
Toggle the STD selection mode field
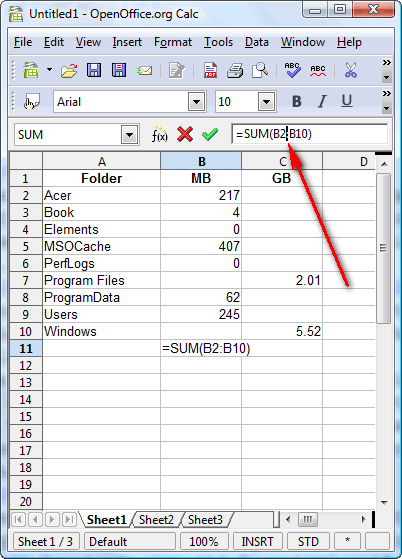point(308,542)
